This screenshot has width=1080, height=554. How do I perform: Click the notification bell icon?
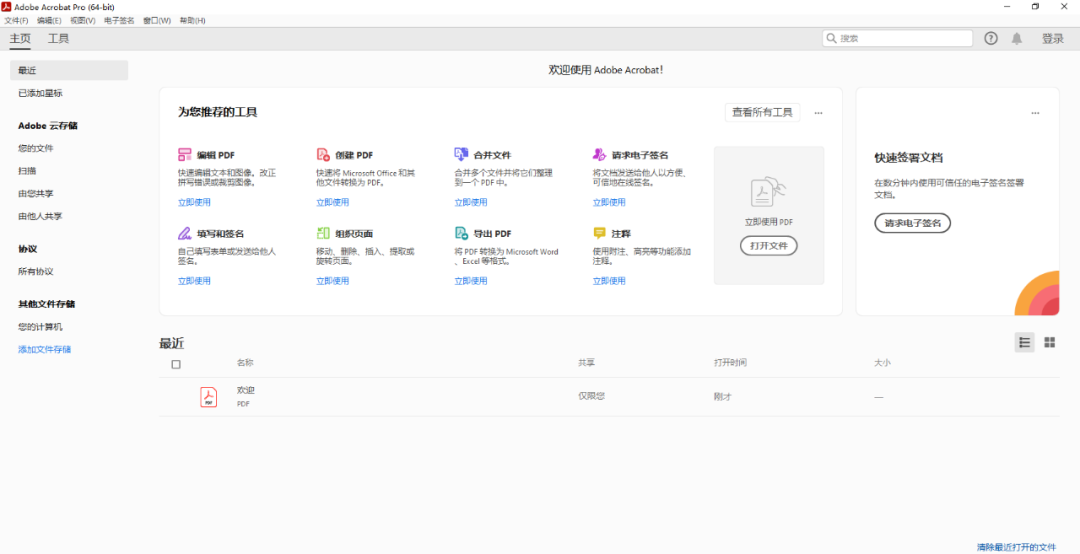[1017, 38]
